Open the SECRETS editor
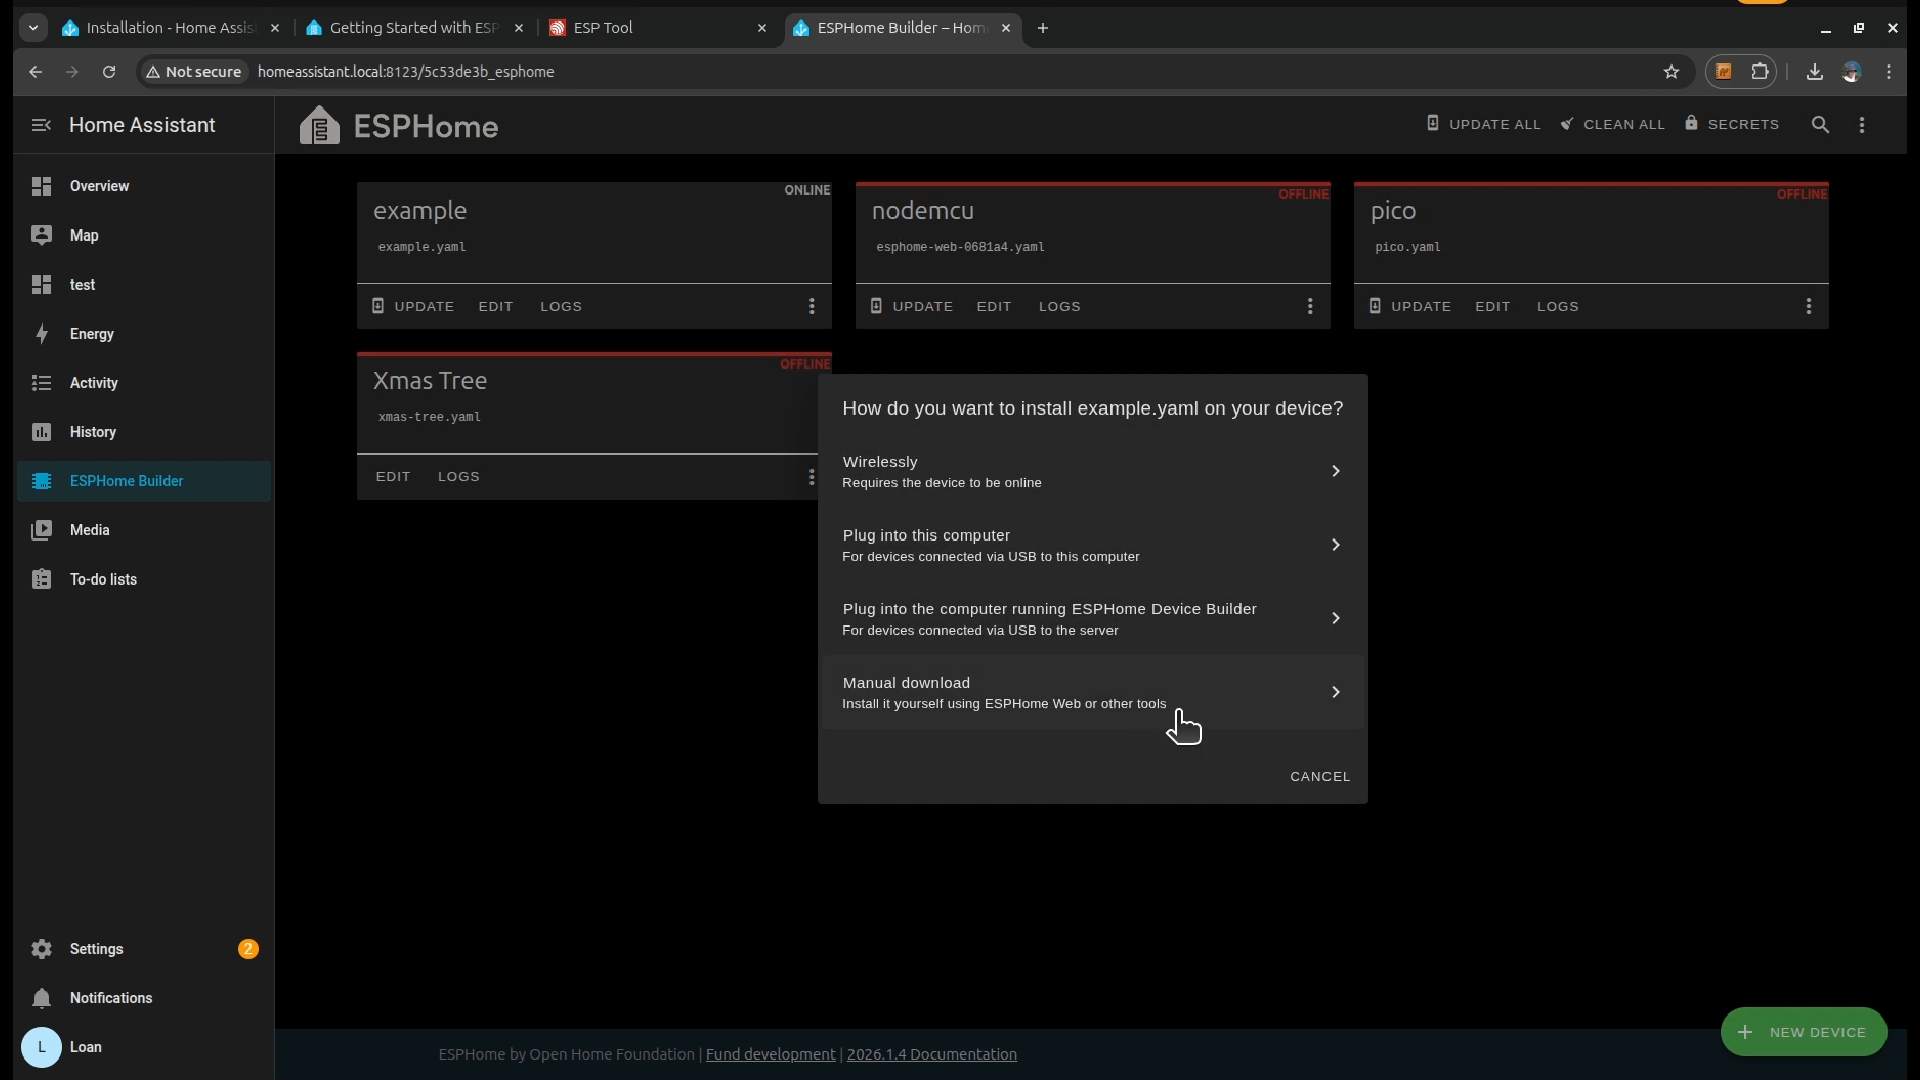The image size is (1920, 1080). click(x=1732, y=124)
